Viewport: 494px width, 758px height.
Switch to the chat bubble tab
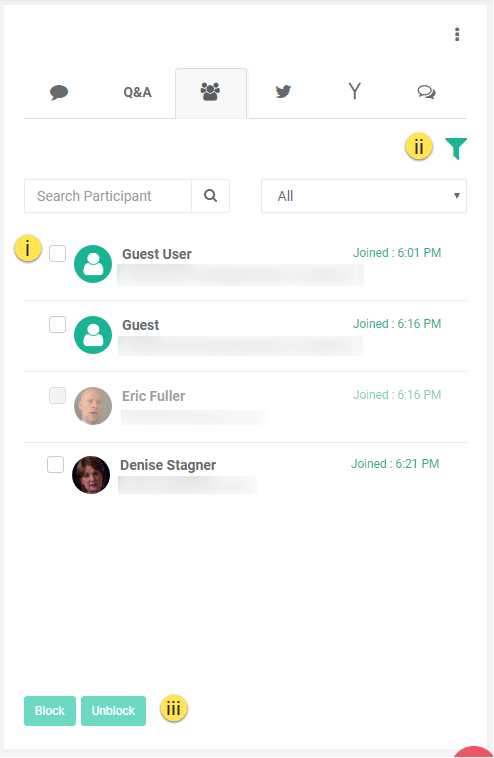point(59,92)
